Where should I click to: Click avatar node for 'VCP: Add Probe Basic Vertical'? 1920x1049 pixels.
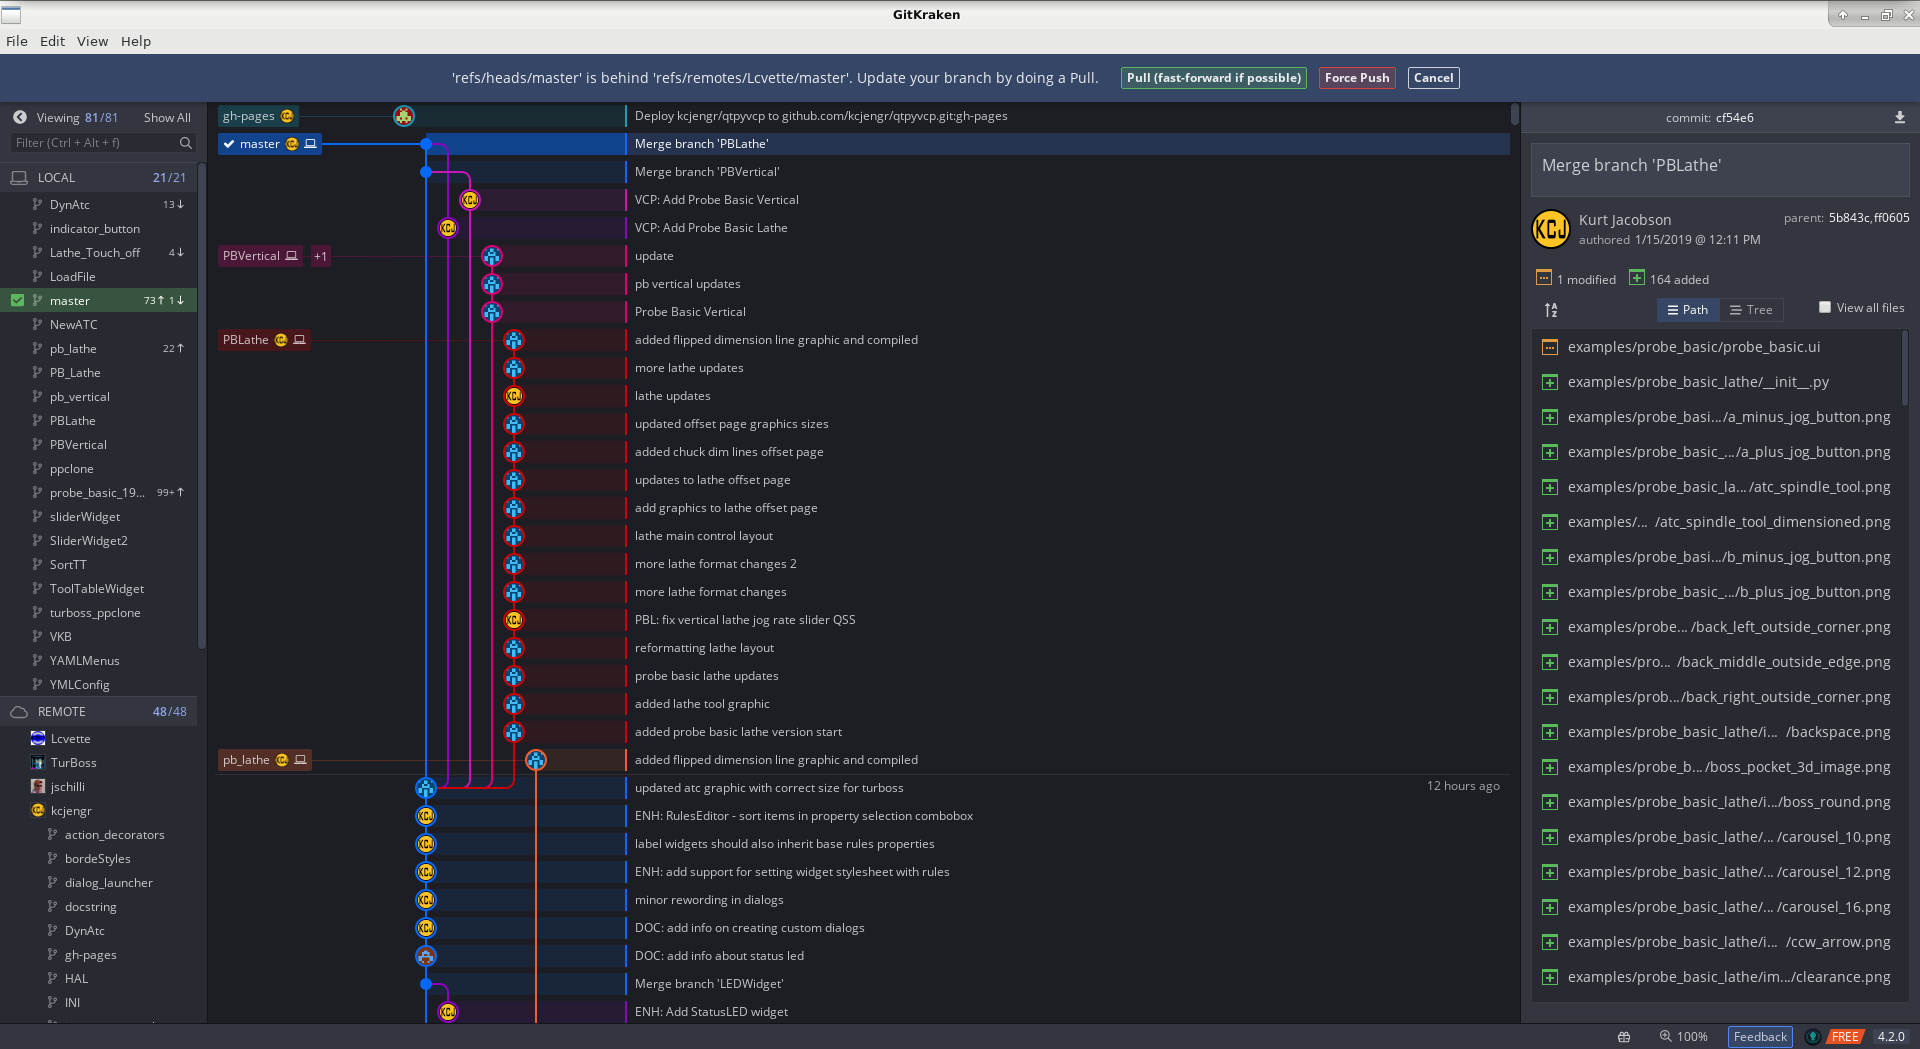click(470, 200)
